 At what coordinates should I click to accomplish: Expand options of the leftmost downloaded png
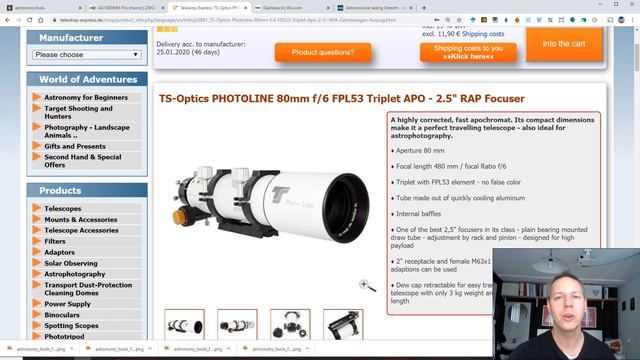(x=72, y=349)
